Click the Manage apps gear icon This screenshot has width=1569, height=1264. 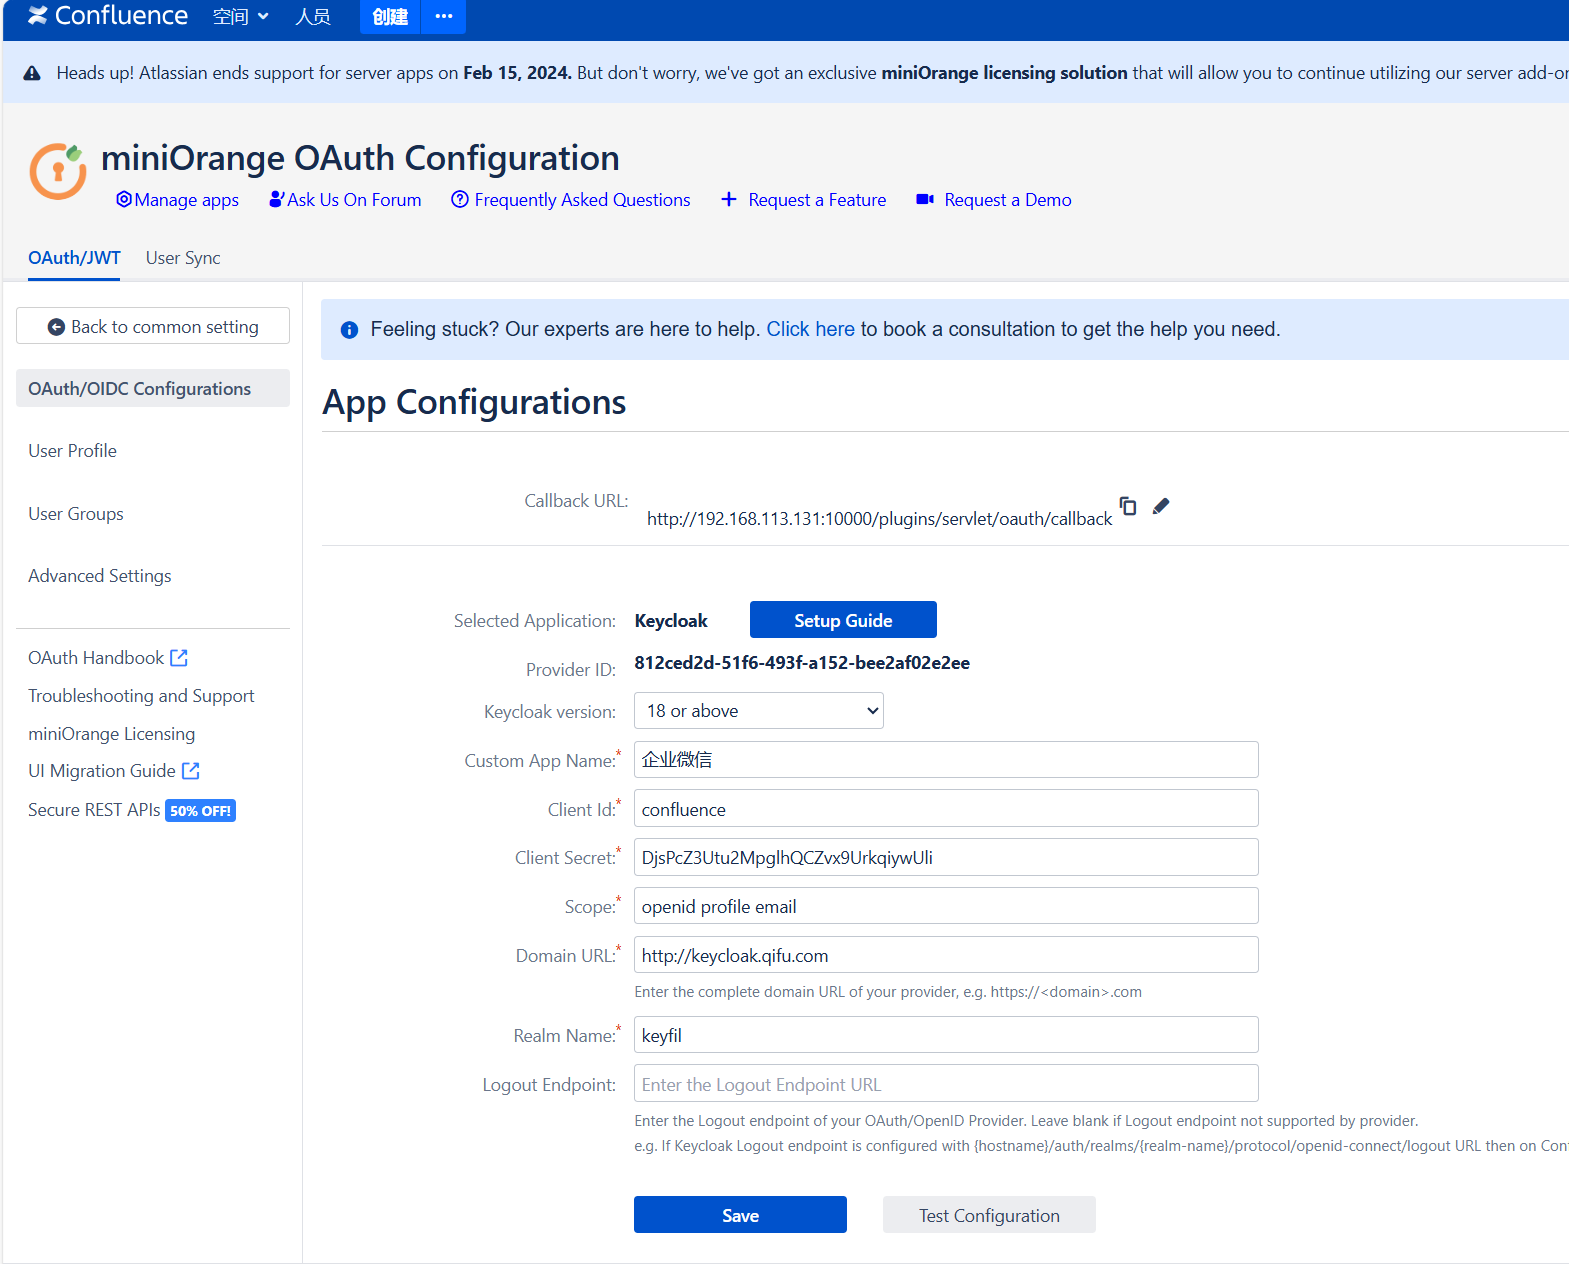(124, 199)
